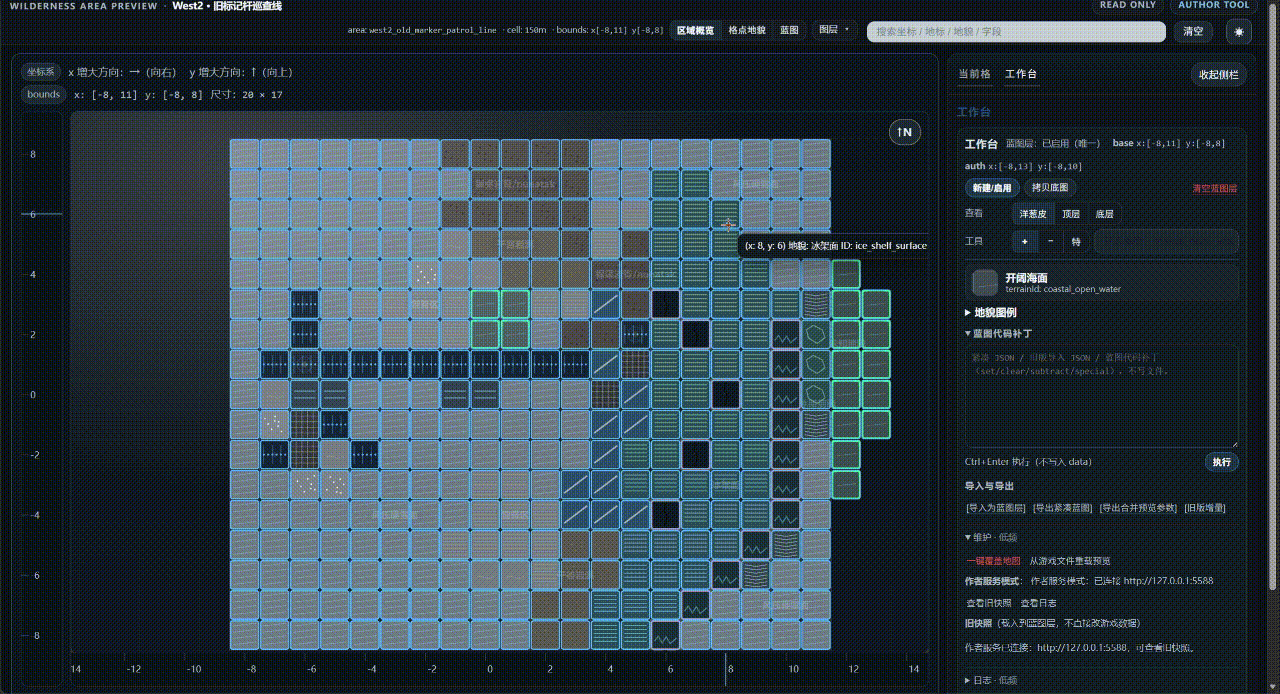Screen dimensions: 1280x694
Task: Click the 查看旧快照 link
Action: [x=987, y=603]
